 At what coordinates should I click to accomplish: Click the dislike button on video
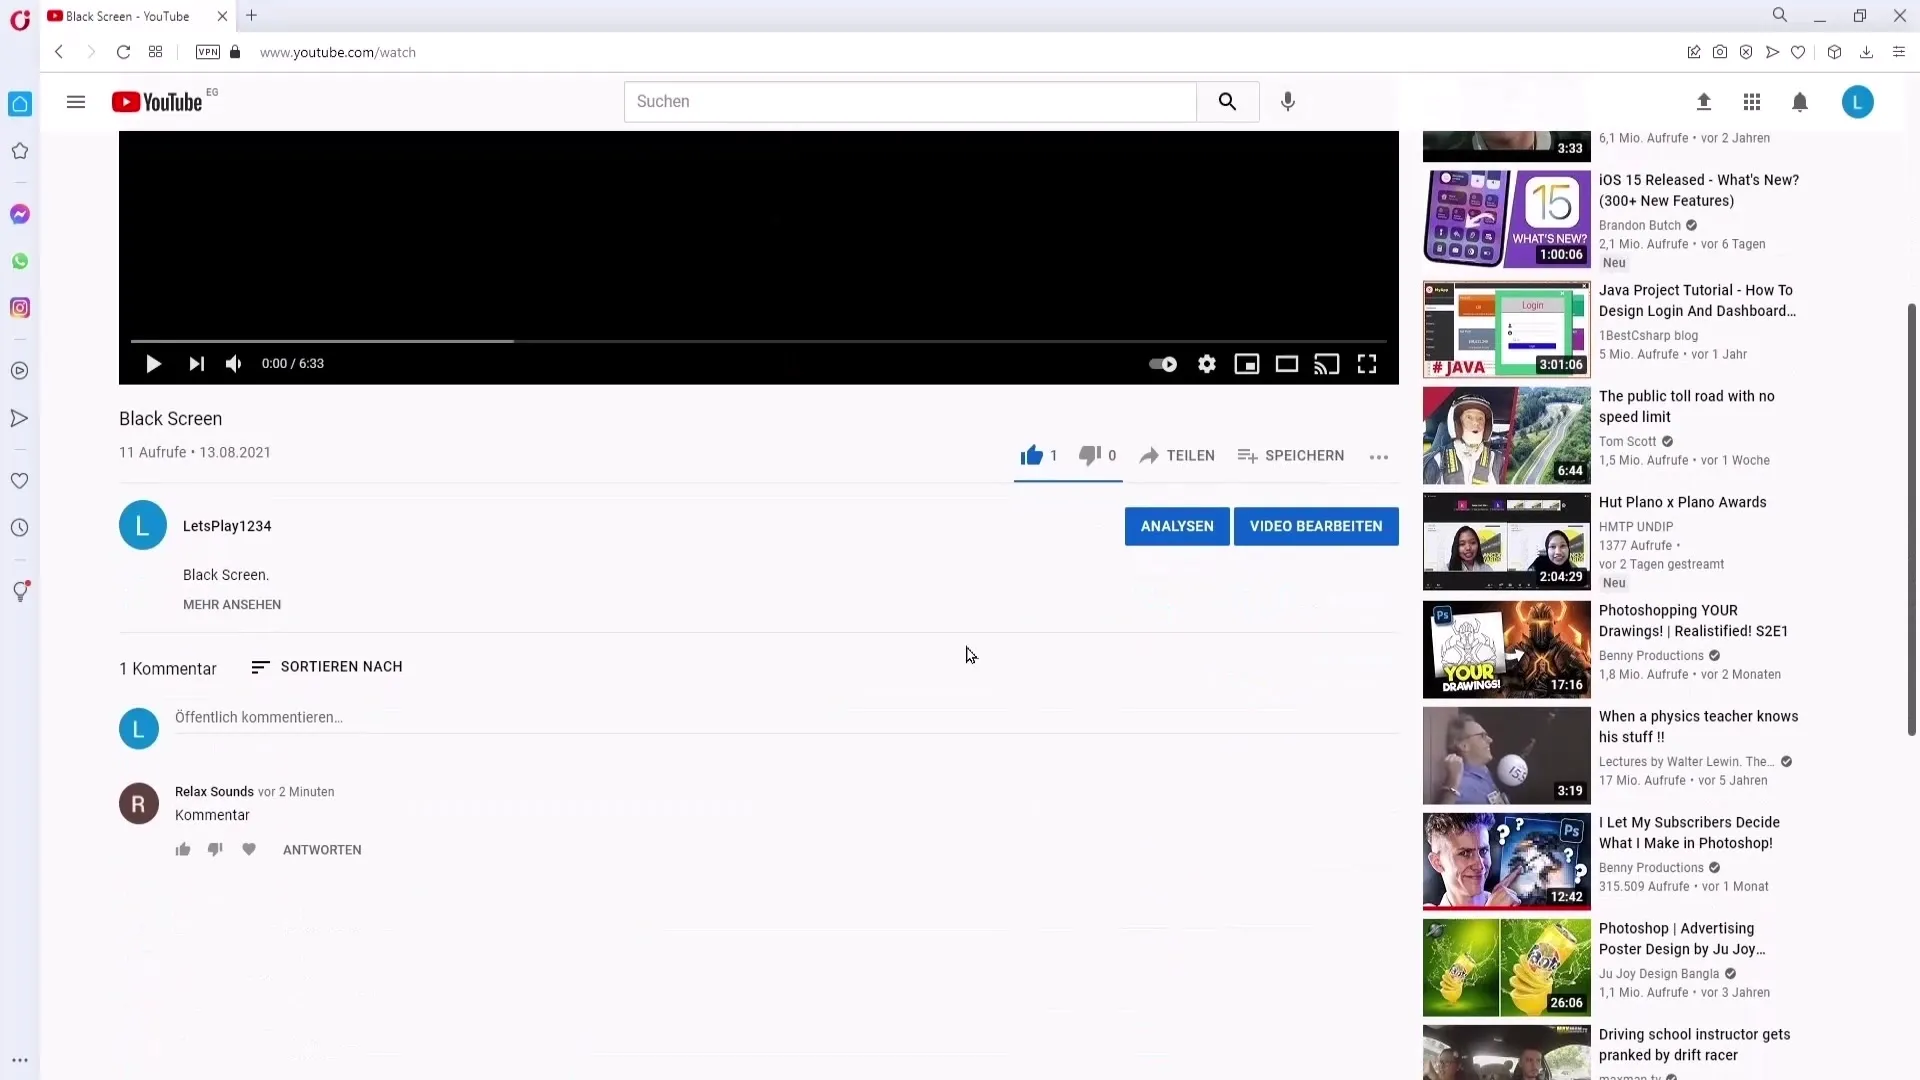[x=1089, y=454]
